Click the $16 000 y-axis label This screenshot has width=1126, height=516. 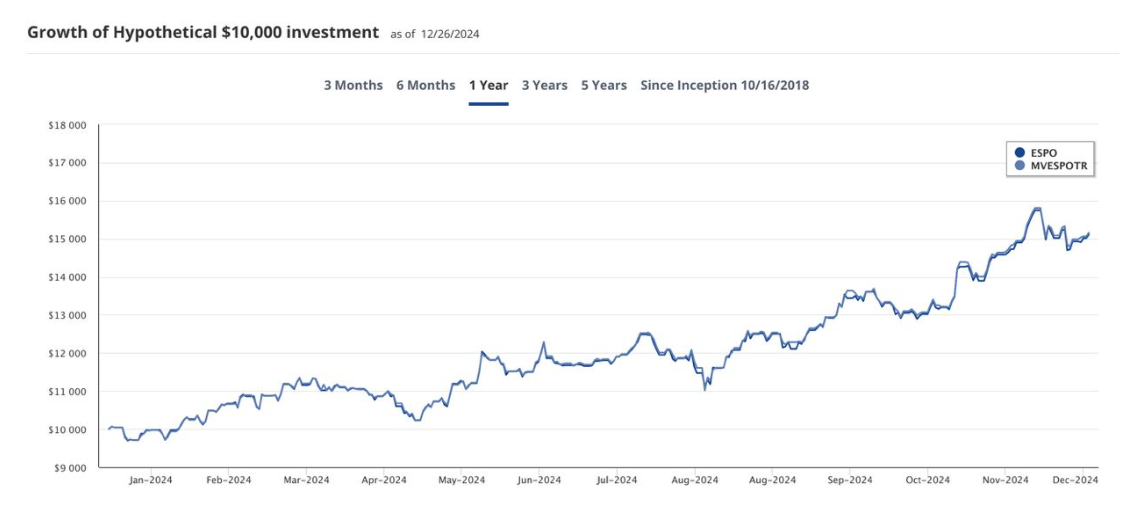point(69,201)
